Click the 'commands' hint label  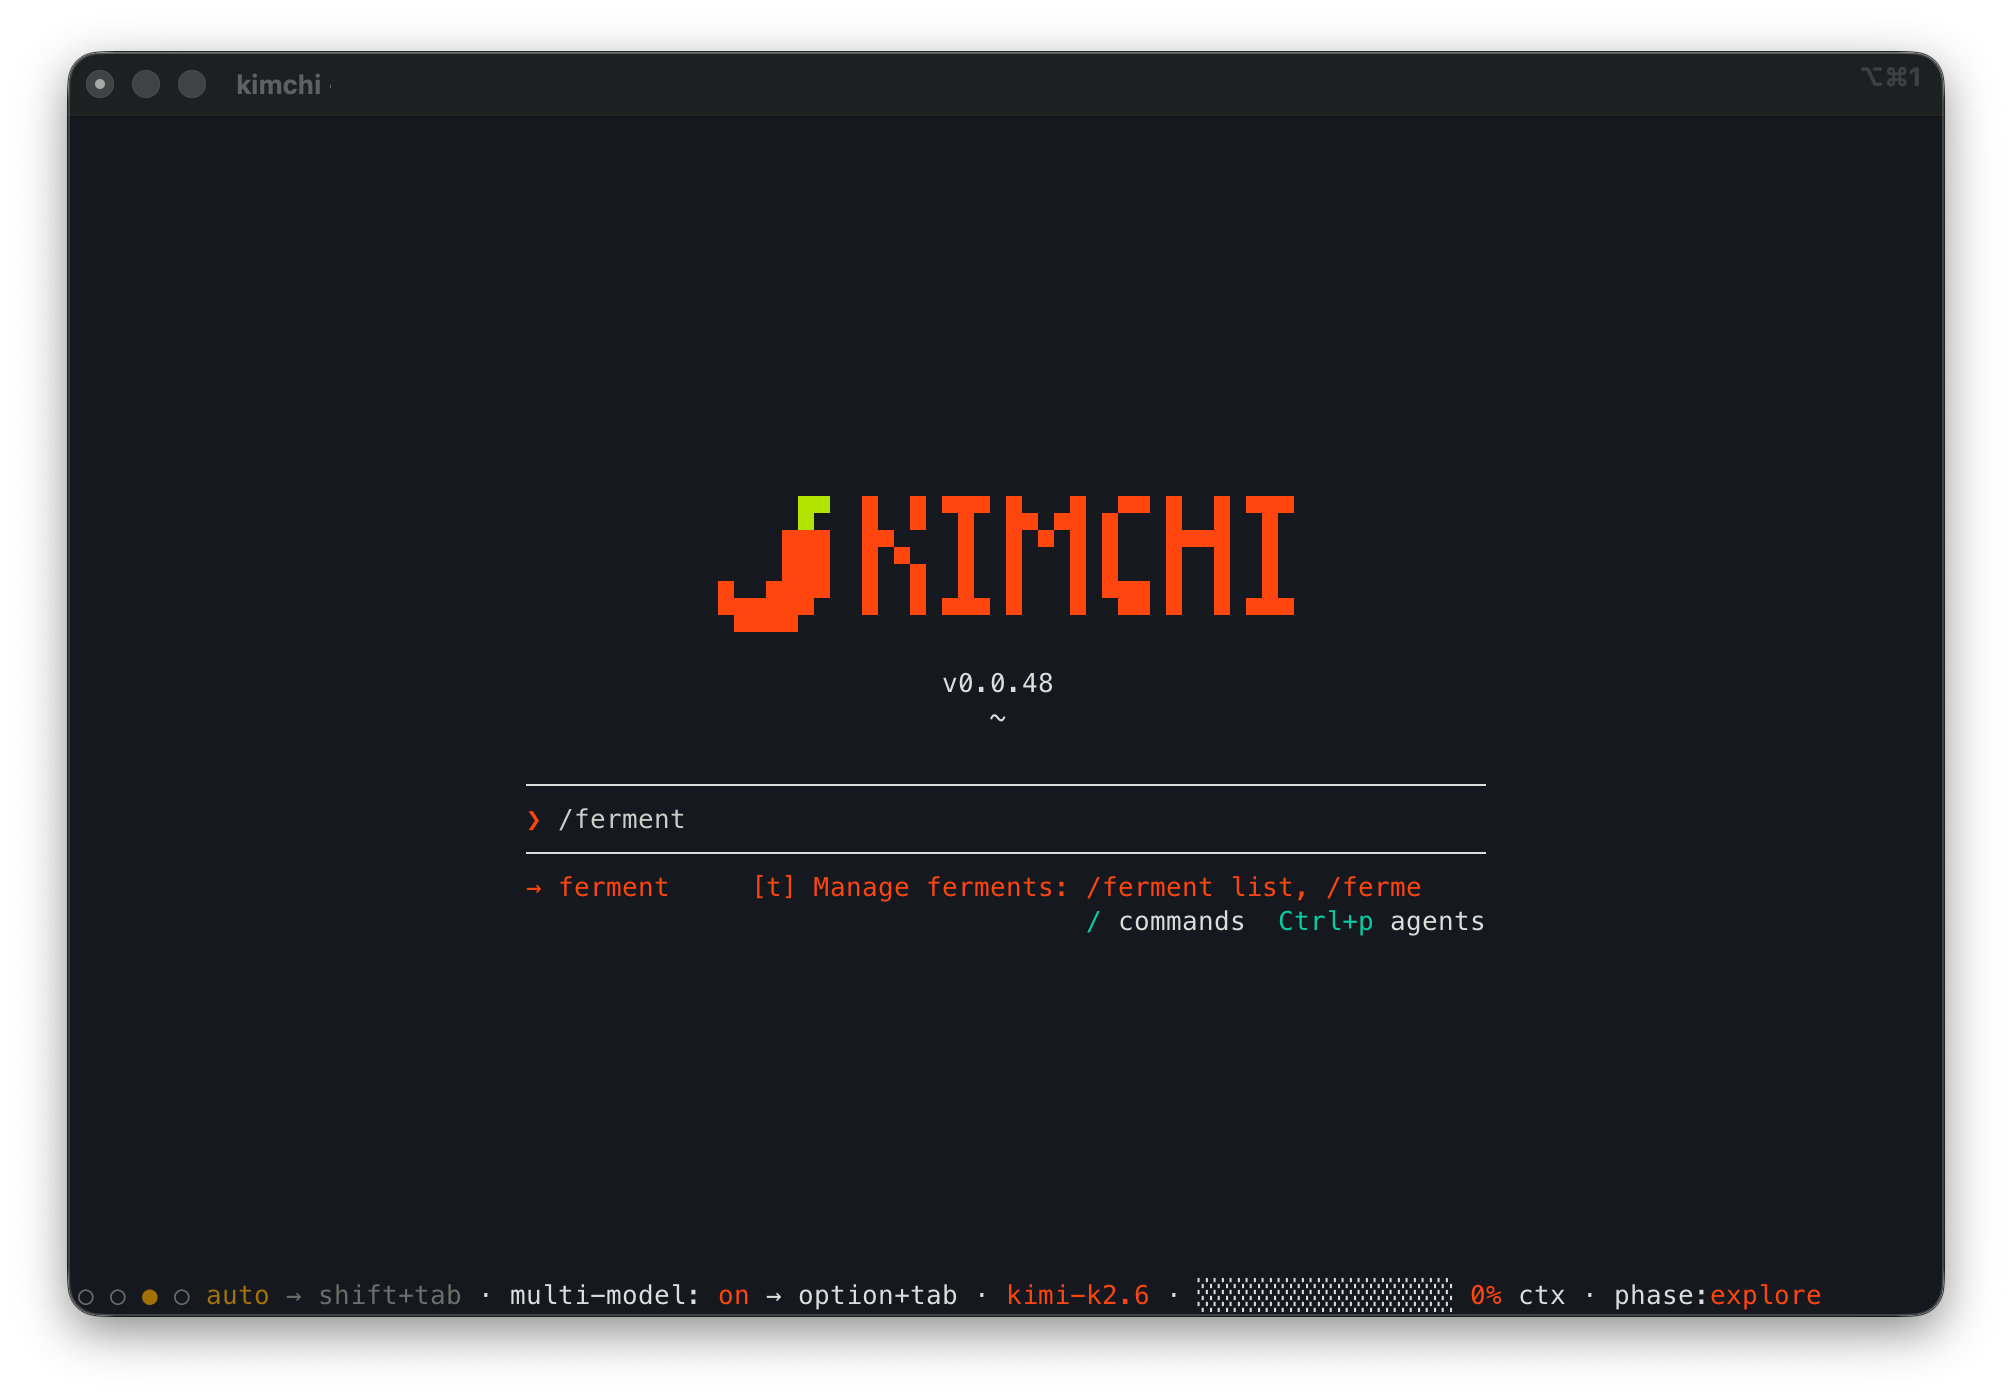tap(1181, 921)
